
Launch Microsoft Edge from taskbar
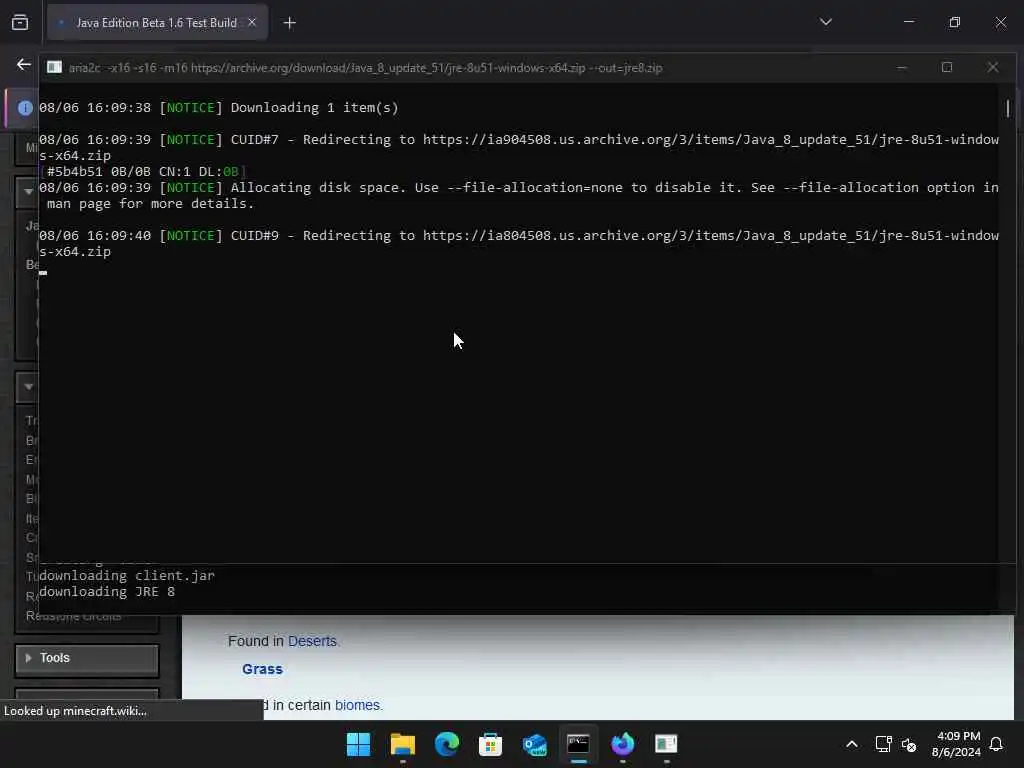[447, 744]
